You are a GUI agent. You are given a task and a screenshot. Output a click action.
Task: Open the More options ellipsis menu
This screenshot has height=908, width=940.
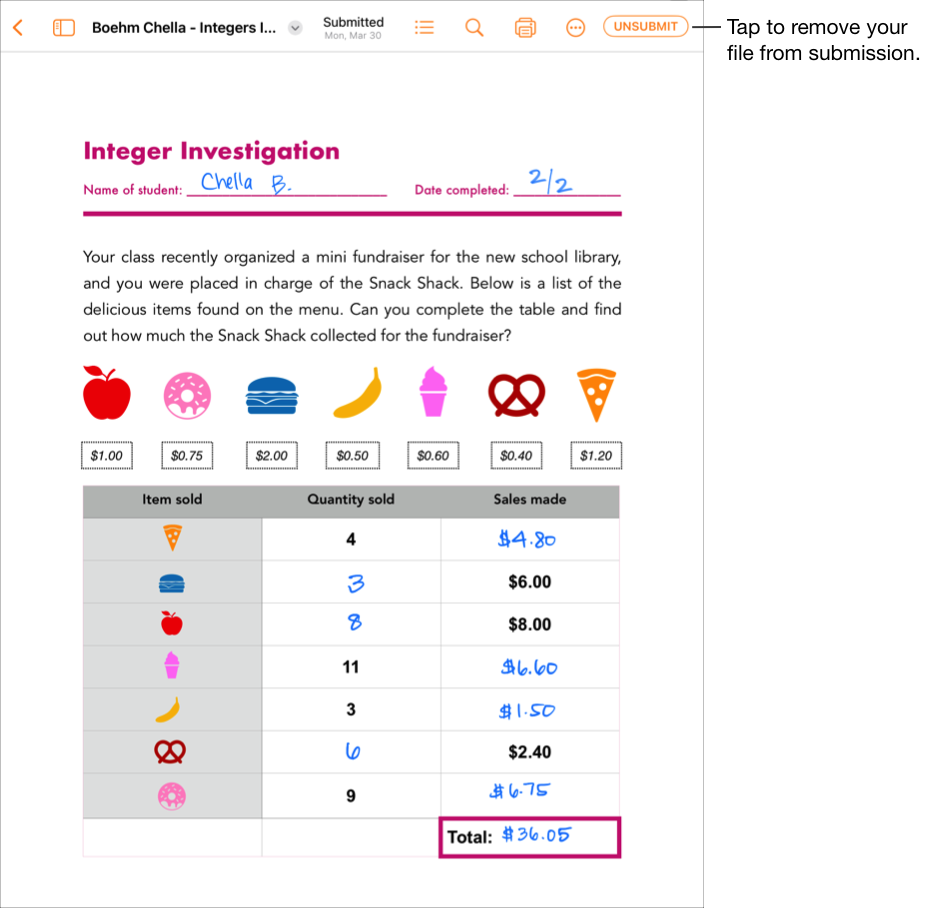pos(575,27)
